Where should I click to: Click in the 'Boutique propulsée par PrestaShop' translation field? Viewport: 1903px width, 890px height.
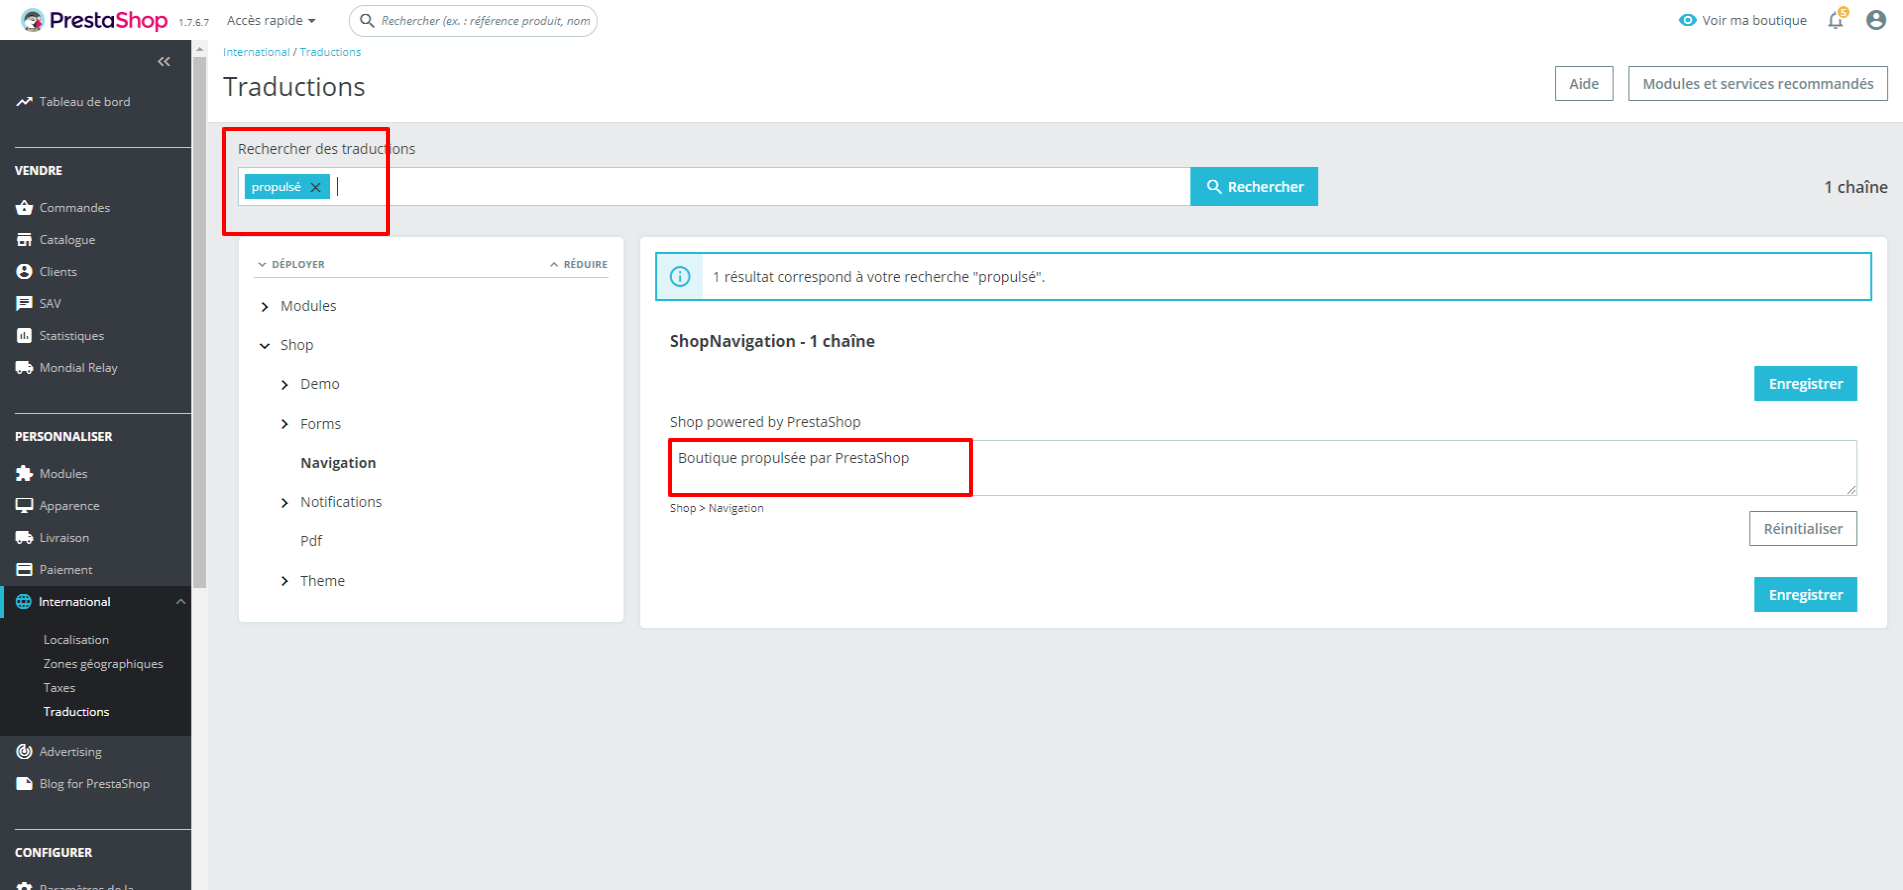[x=1263, y=468]
